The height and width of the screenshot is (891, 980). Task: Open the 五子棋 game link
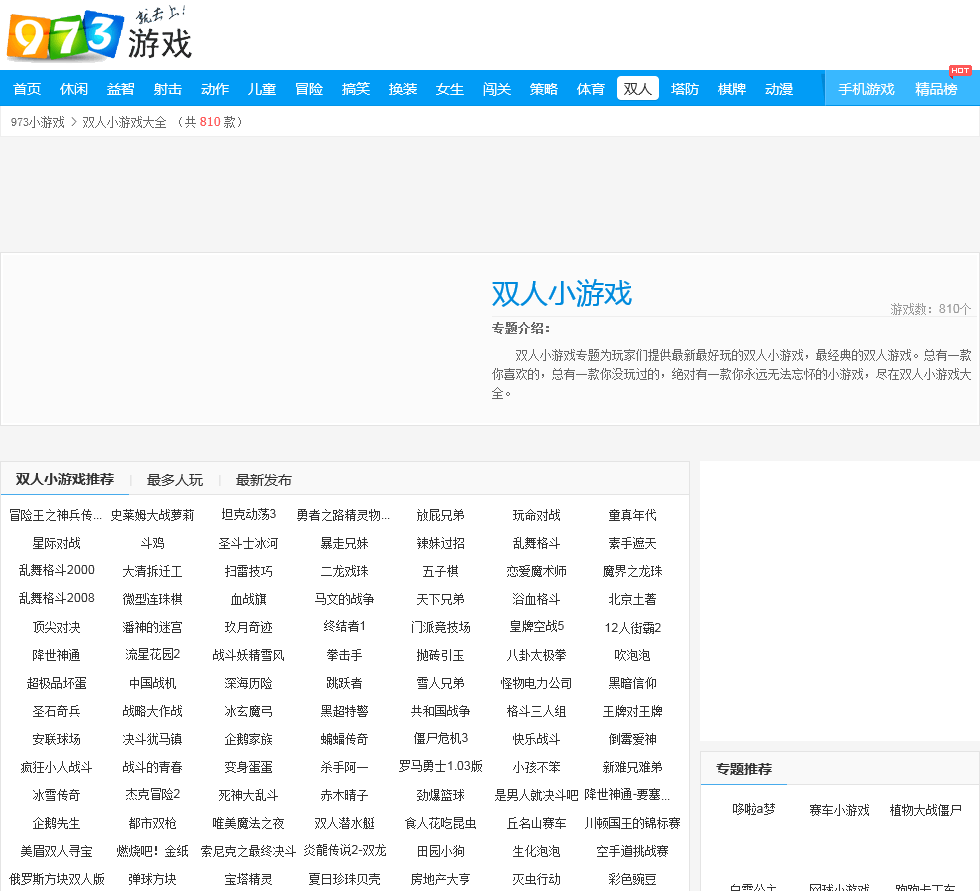440,571
